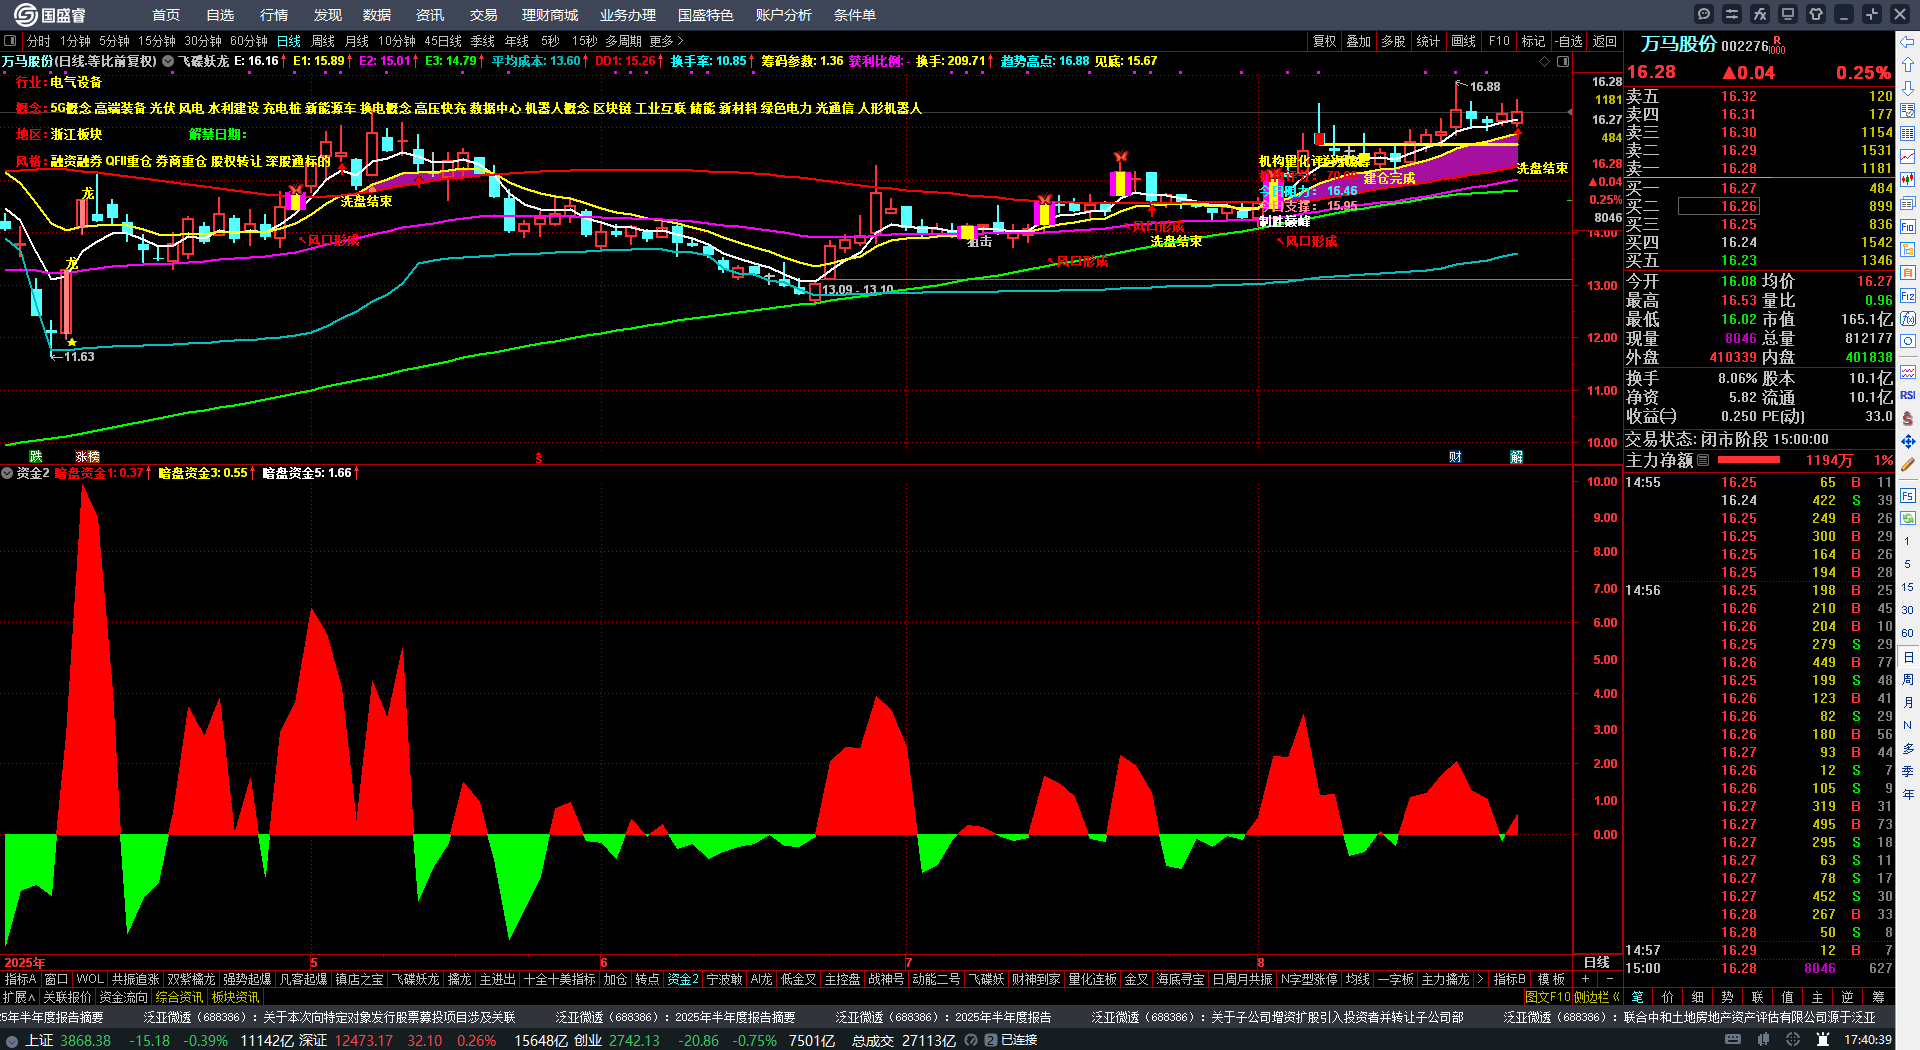Click the keyboard icon in status bar
The image size is (1920, 1050).
click(x=1733, y=1040)
